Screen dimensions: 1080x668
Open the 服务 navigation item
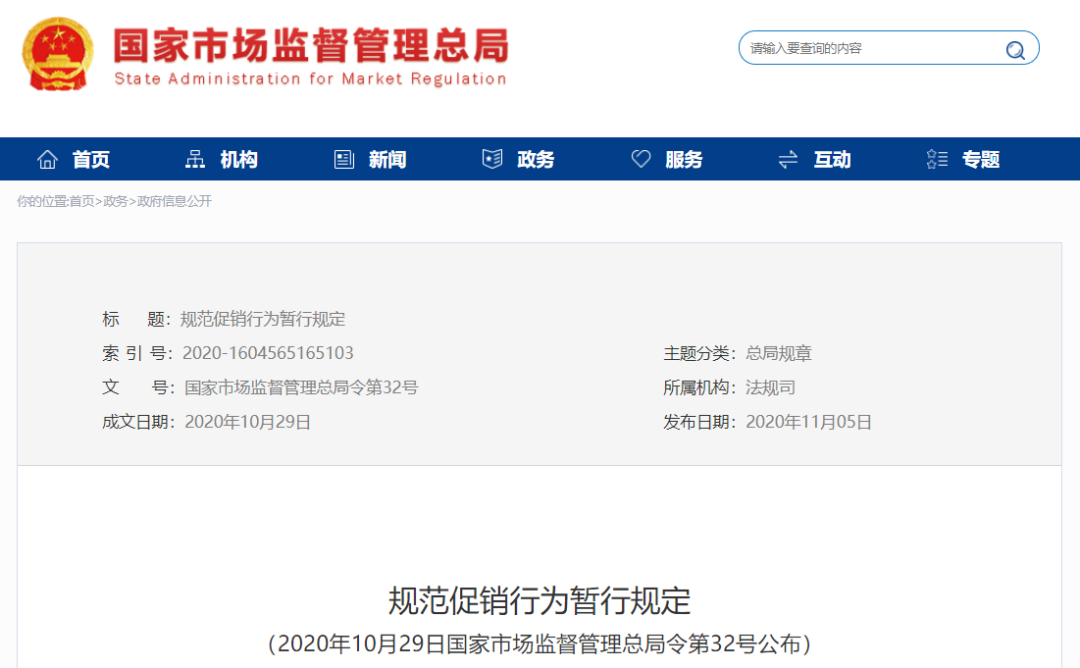(x=684, y=159)
